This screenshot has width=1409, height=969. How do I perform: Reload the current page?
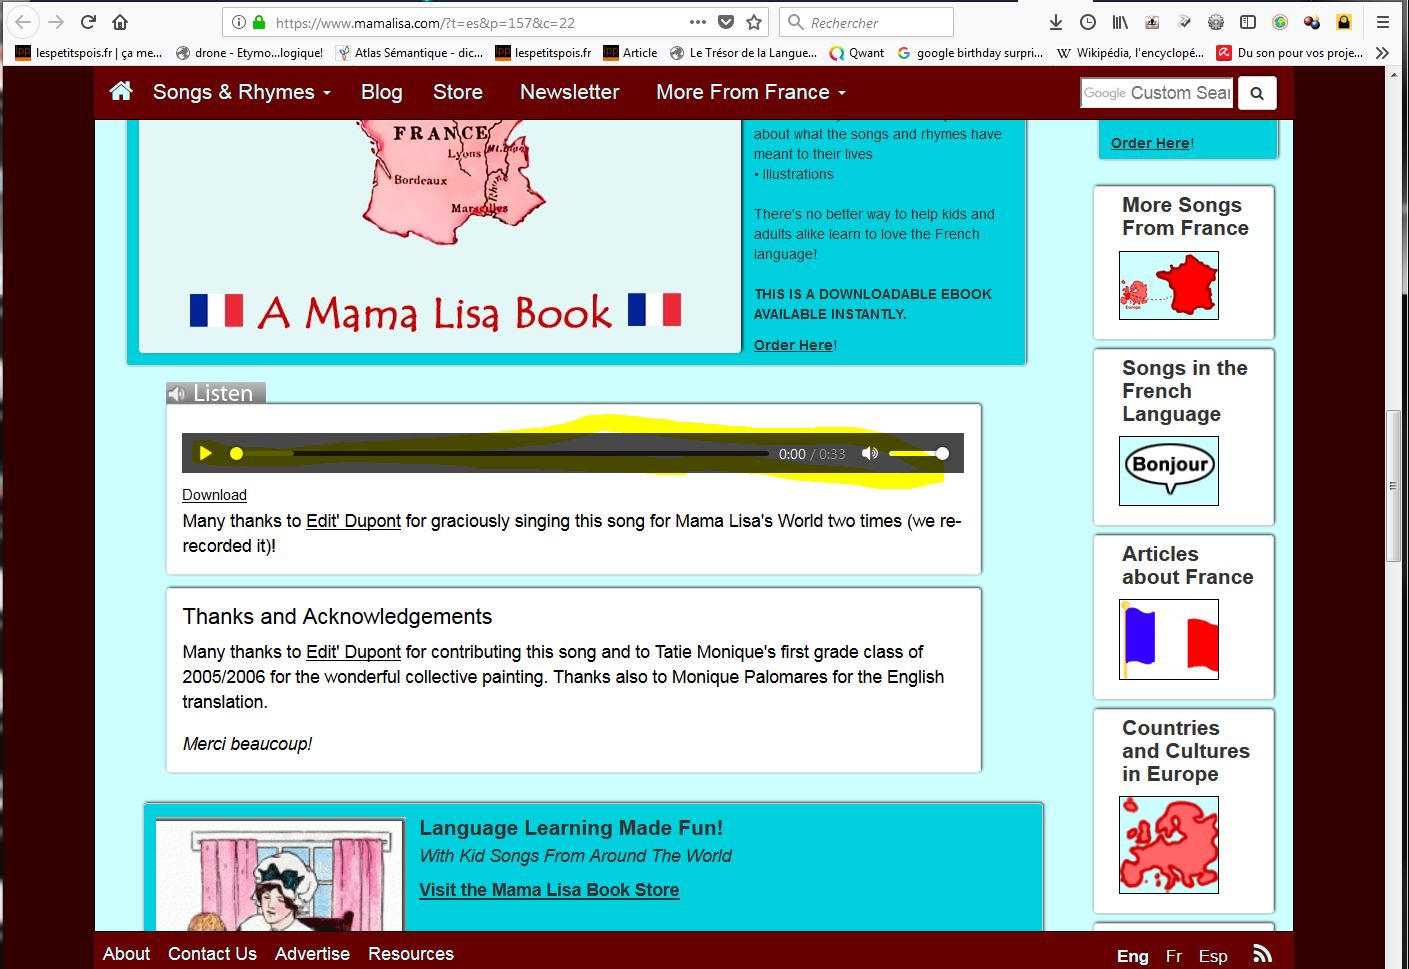[88, 22]
